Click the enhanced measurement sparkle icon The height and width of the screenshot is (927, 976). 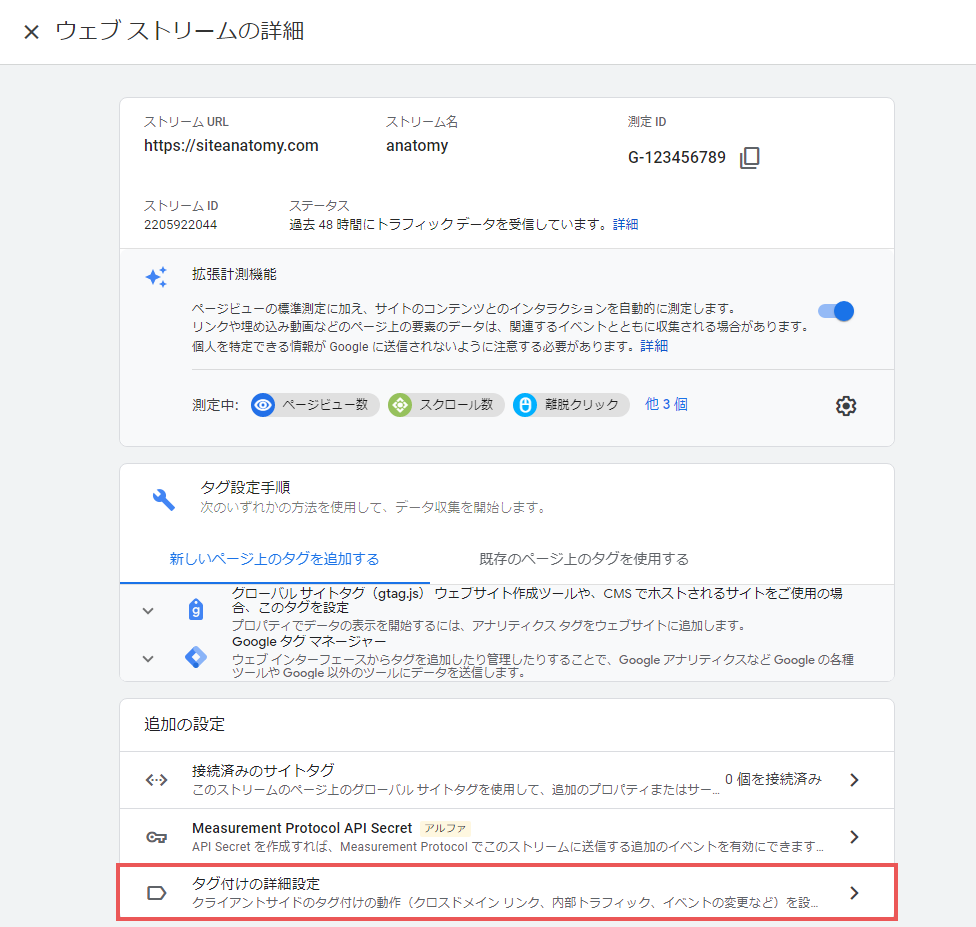pos(156,277)
